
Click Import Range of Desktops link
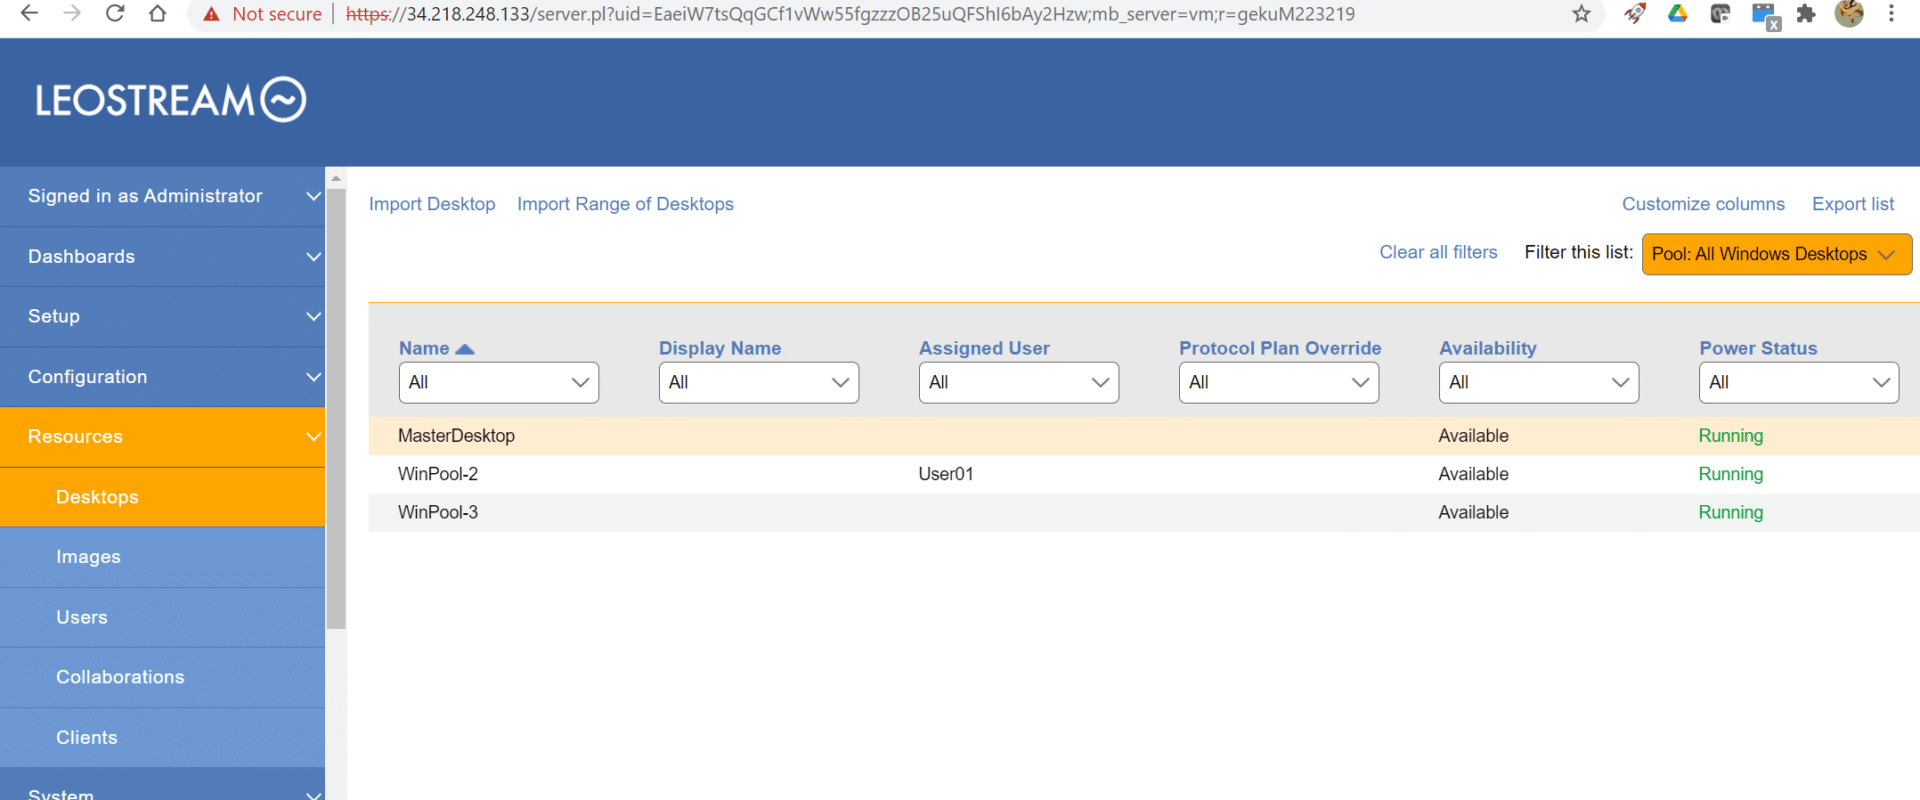(x=625, y=204)
